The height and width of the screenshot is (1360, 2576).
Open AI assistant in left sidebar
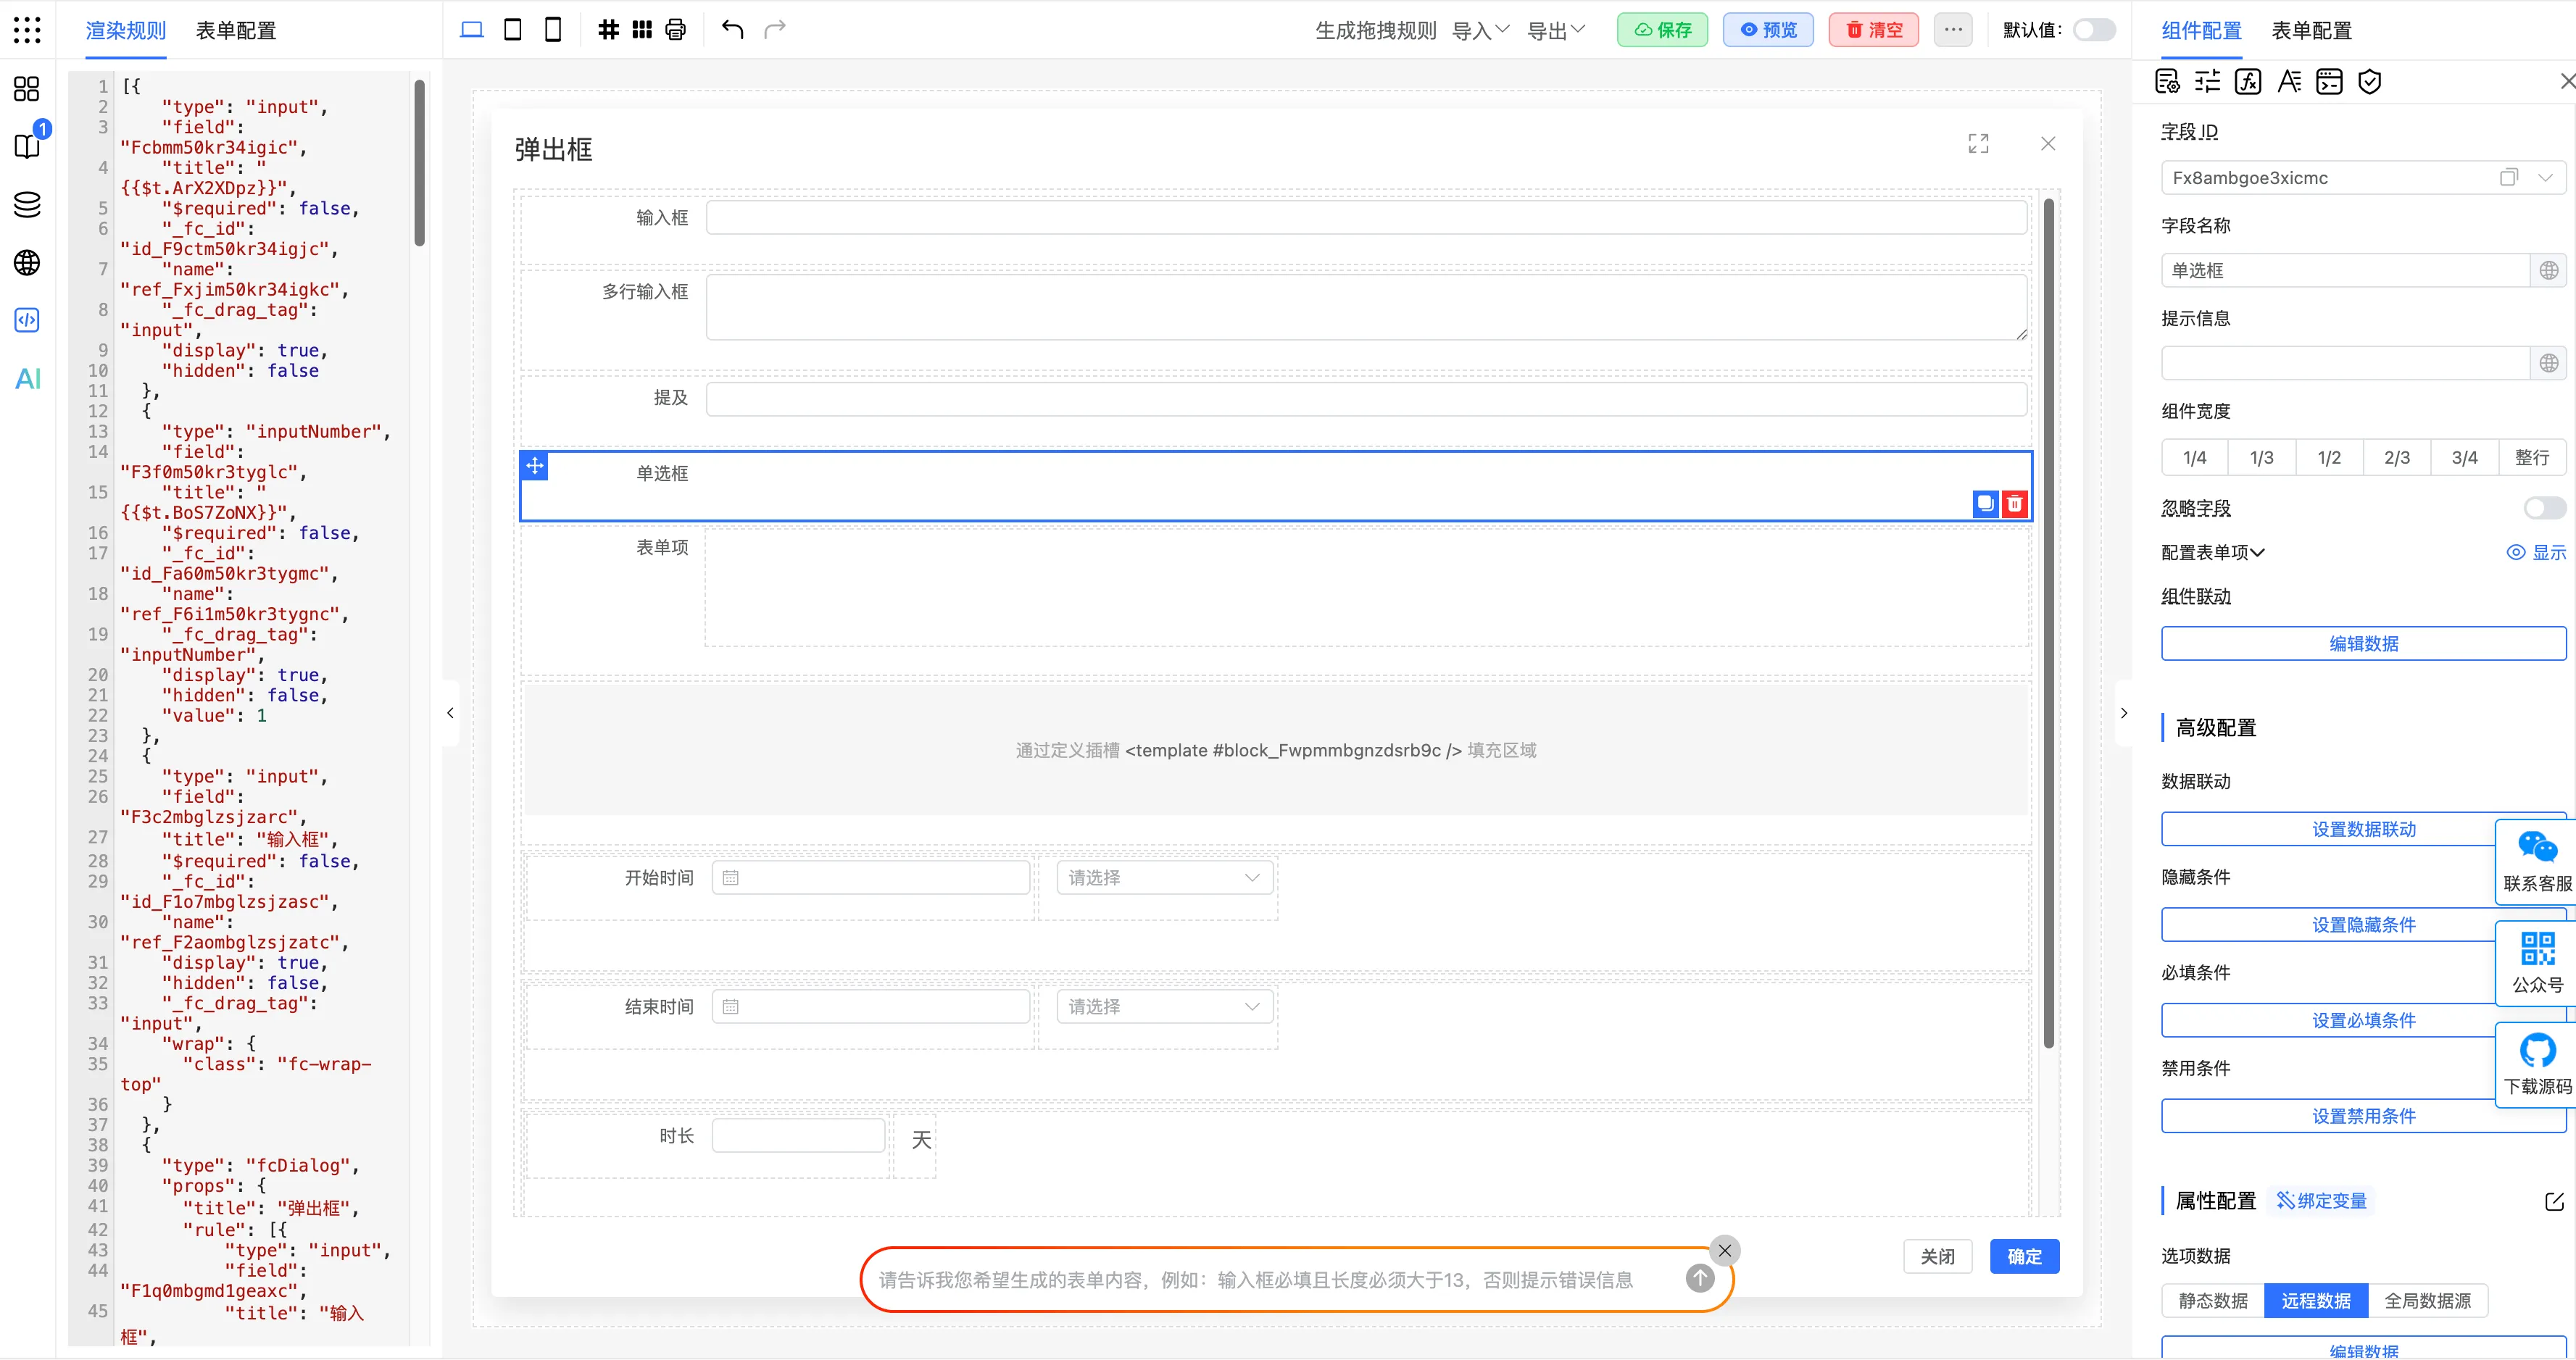tap(27, 379)
